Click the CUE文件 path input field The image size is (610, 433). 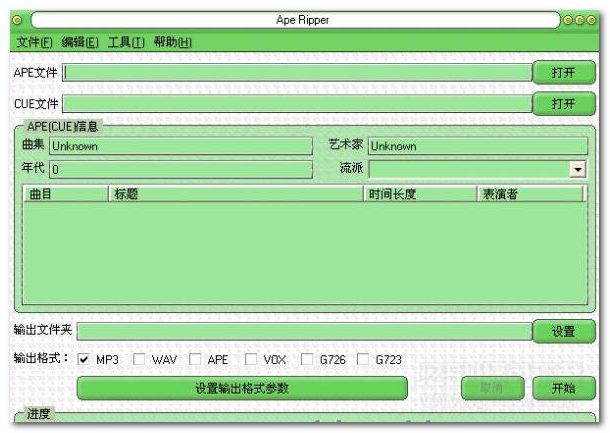(x=297, y=104)
